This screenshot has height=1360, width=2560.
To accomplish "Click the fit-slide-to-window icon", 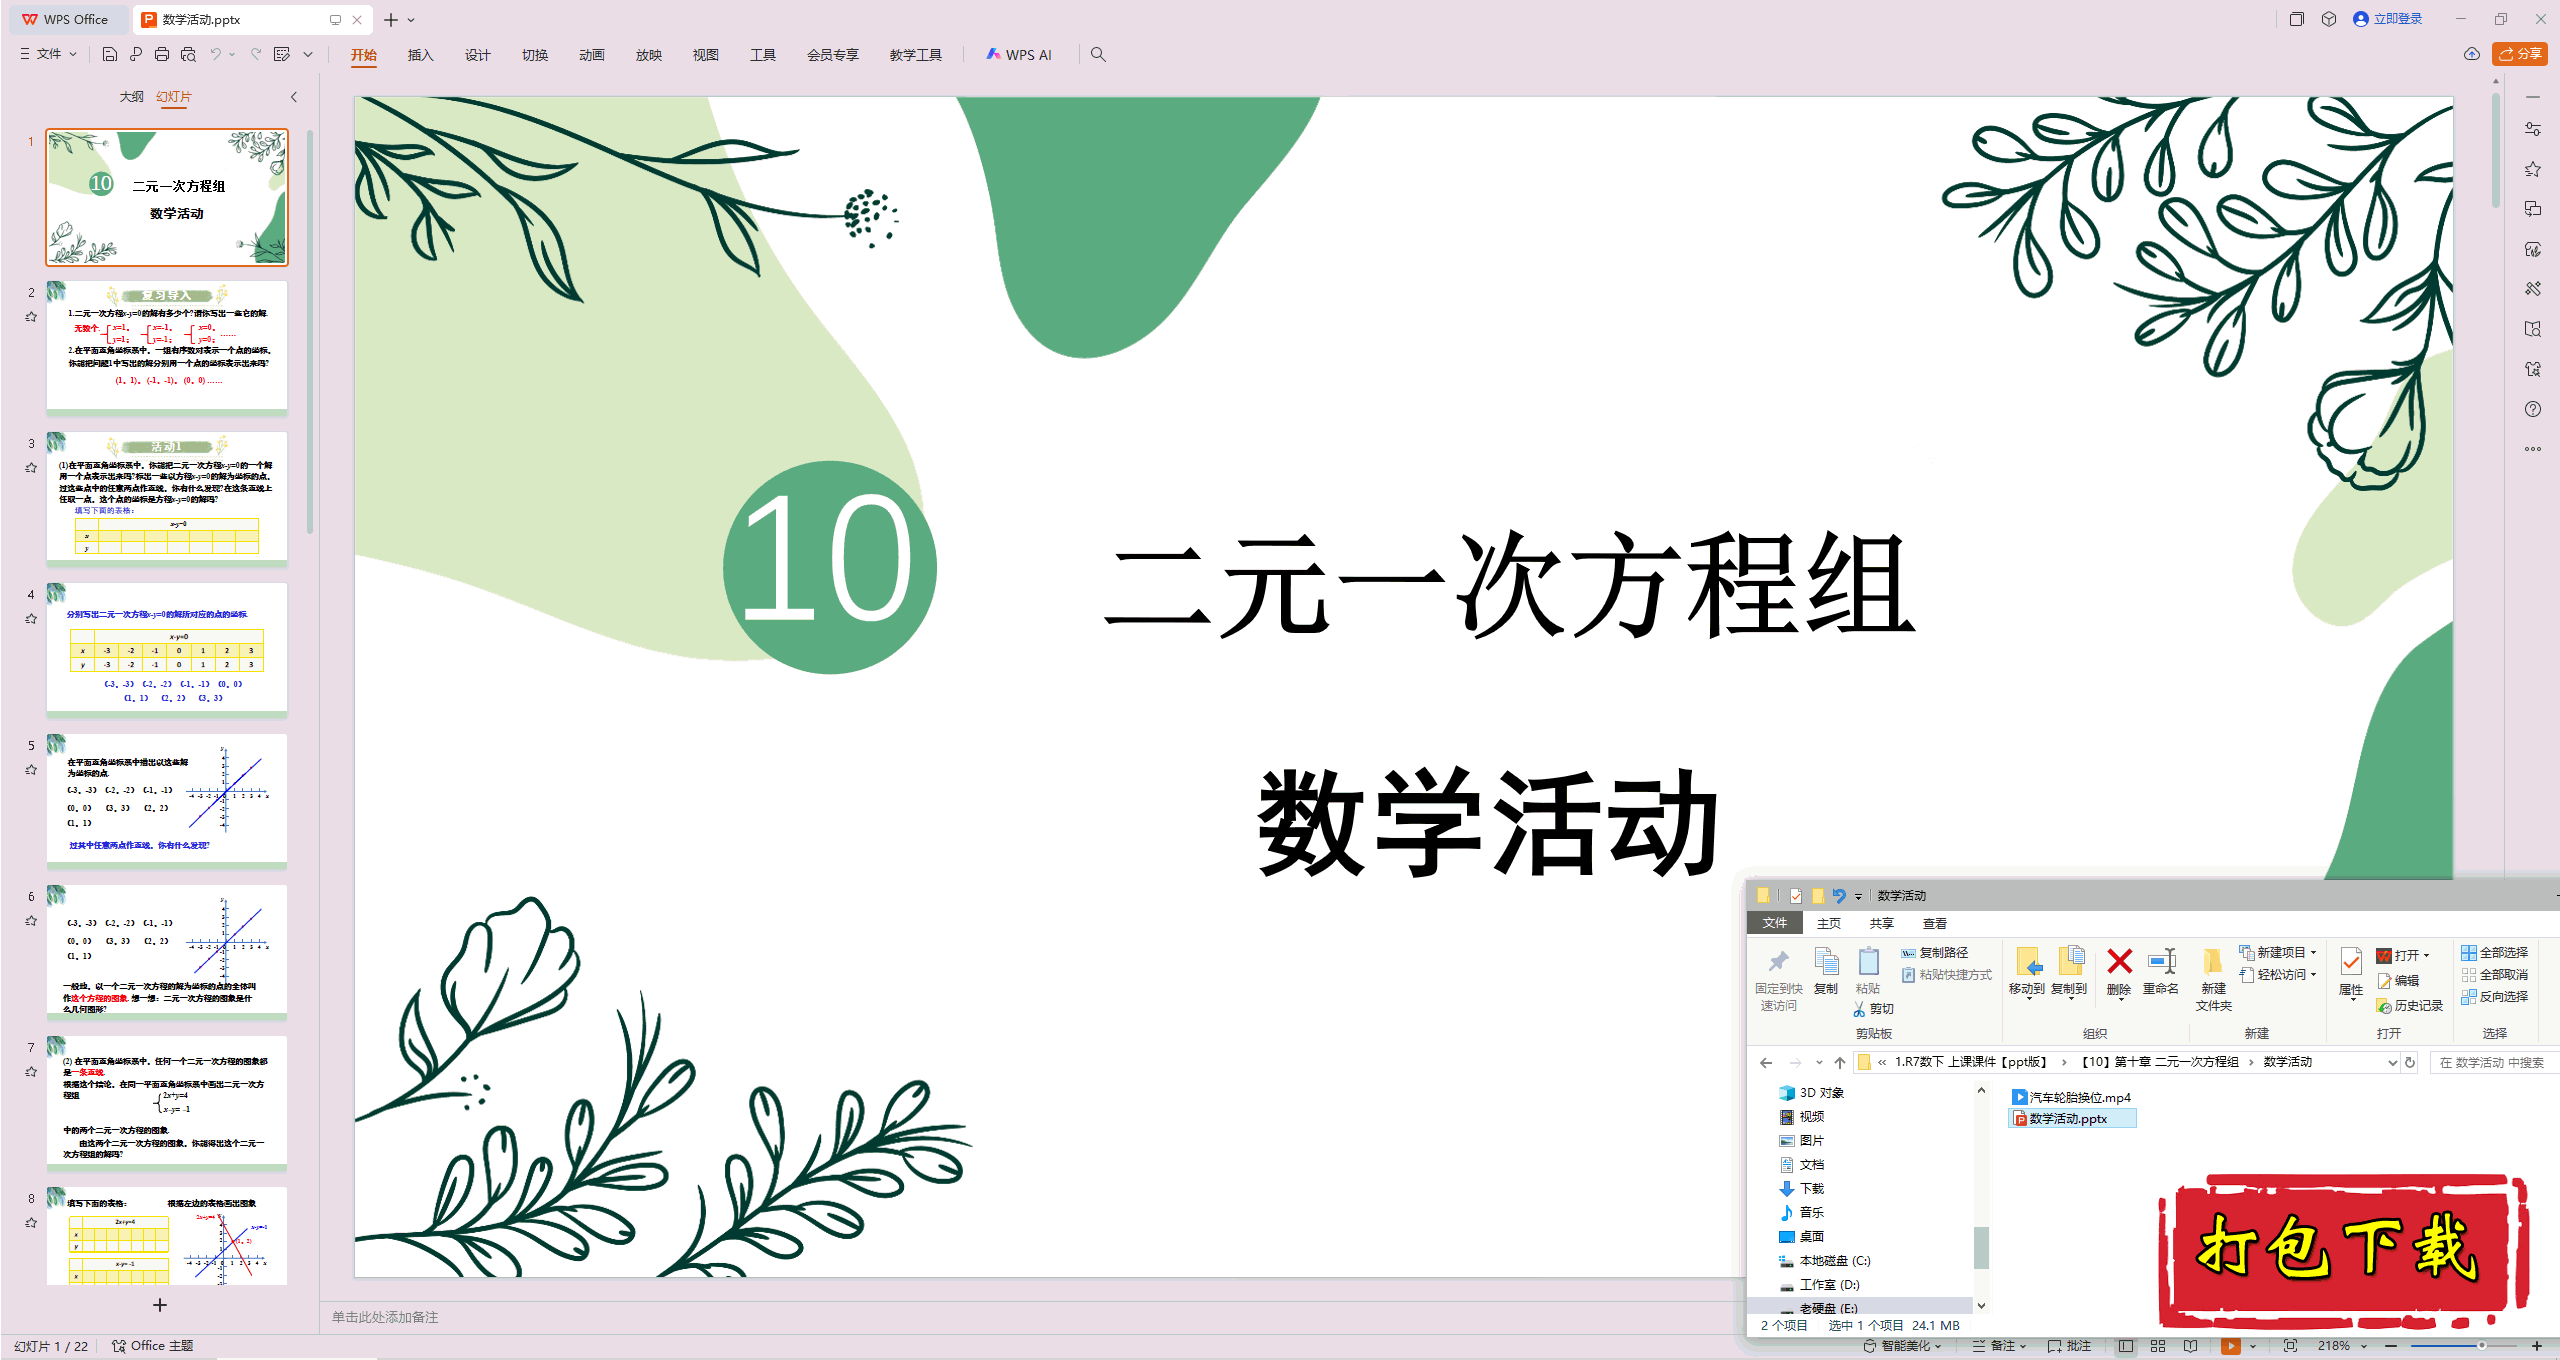I will click(x=2290, y=1346).
